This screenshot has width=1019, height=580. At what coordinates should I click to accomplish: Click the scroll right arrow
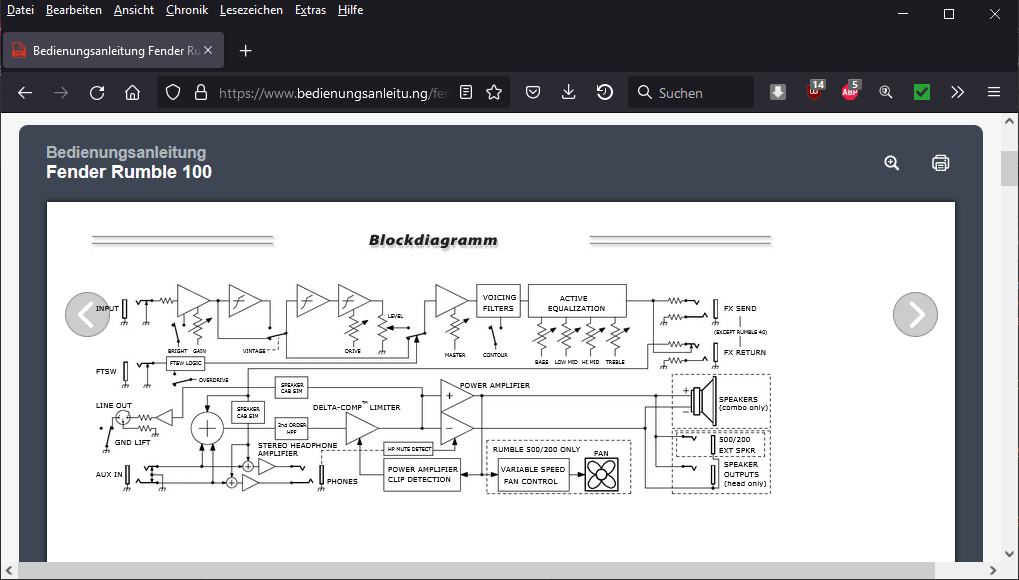[x=992, y=570]
